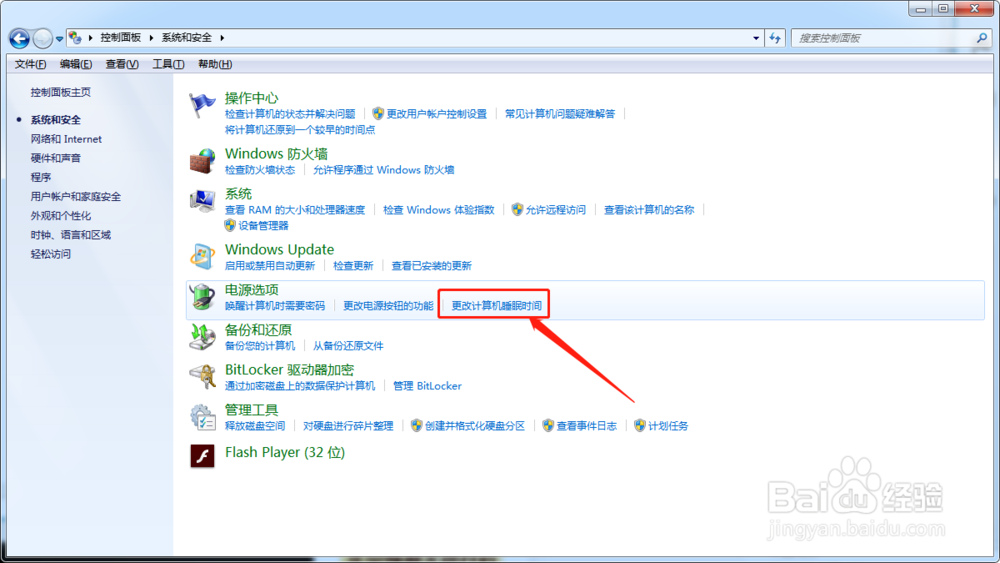Click 将计算机还原到一个较早的时间点 link

[x=300, y=130]
